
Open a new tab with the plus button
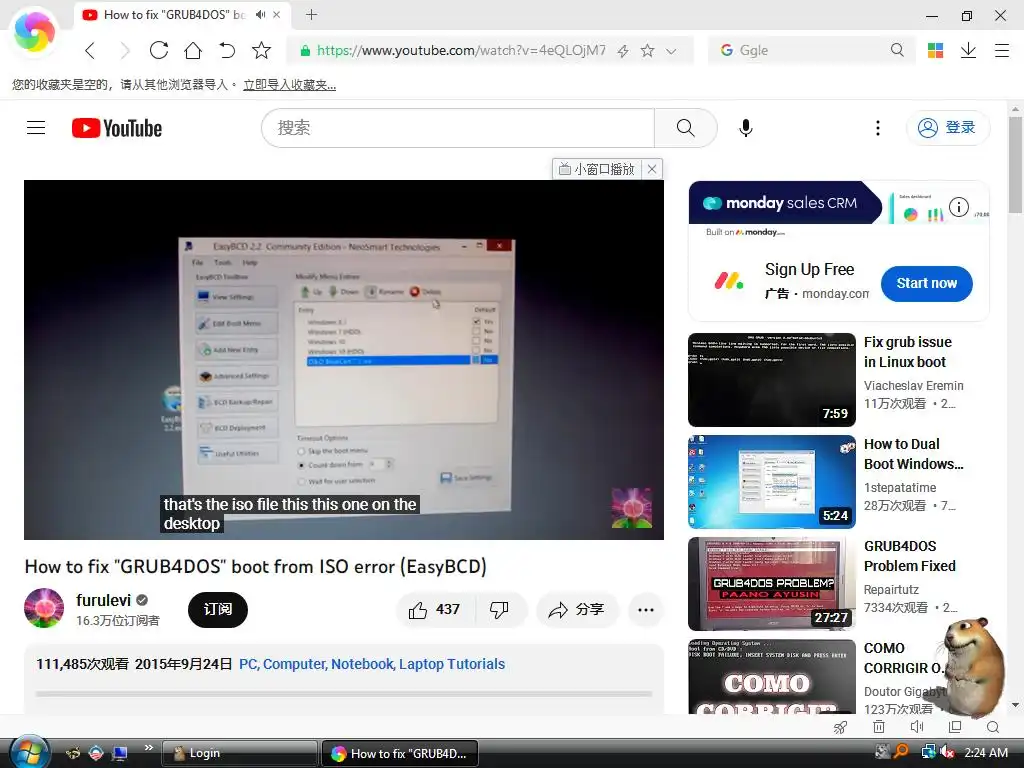312,14
